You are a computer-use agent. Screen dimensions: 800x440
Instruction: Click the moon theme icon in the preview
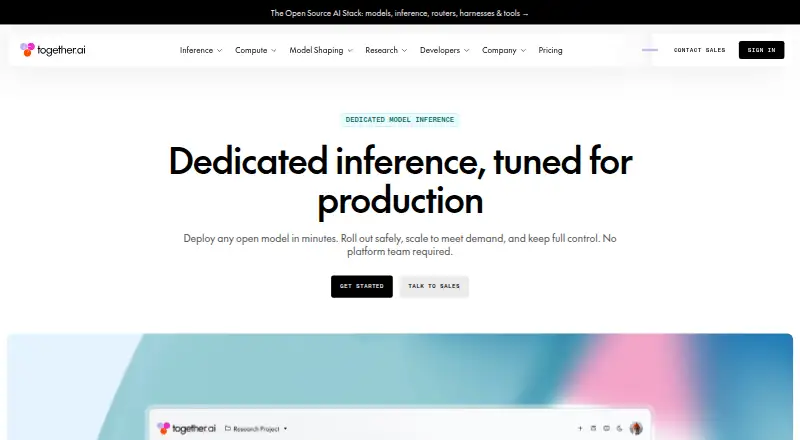[619, 428]
